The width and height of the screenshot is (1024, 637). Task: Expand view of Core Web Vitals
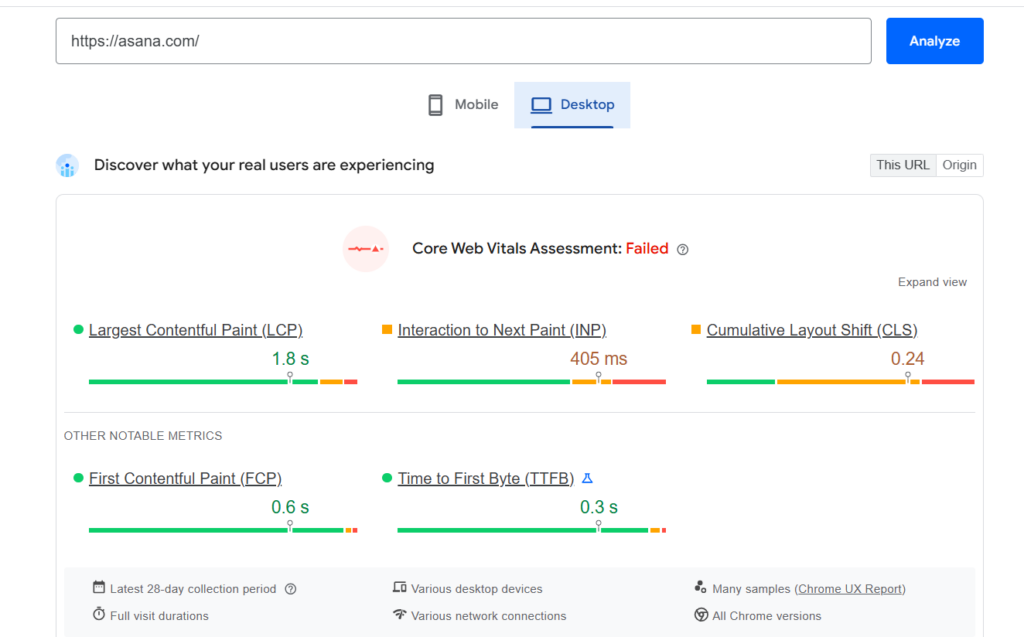point(932,282)
